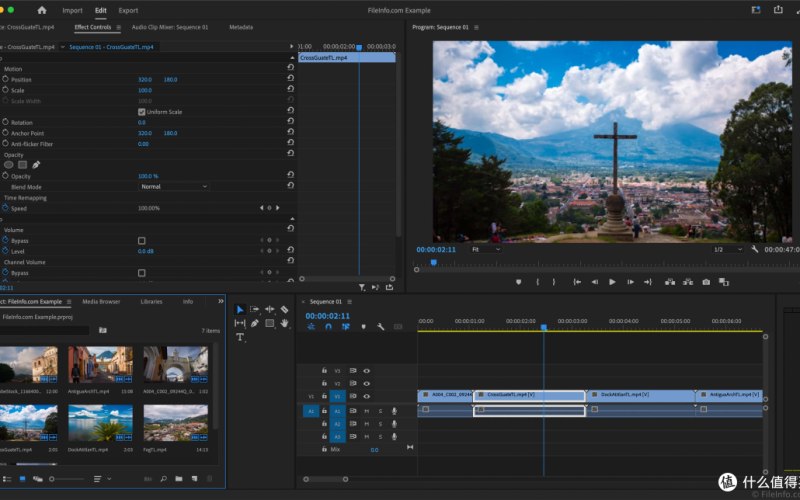
Task: Step back one frame
Action: 595,282
